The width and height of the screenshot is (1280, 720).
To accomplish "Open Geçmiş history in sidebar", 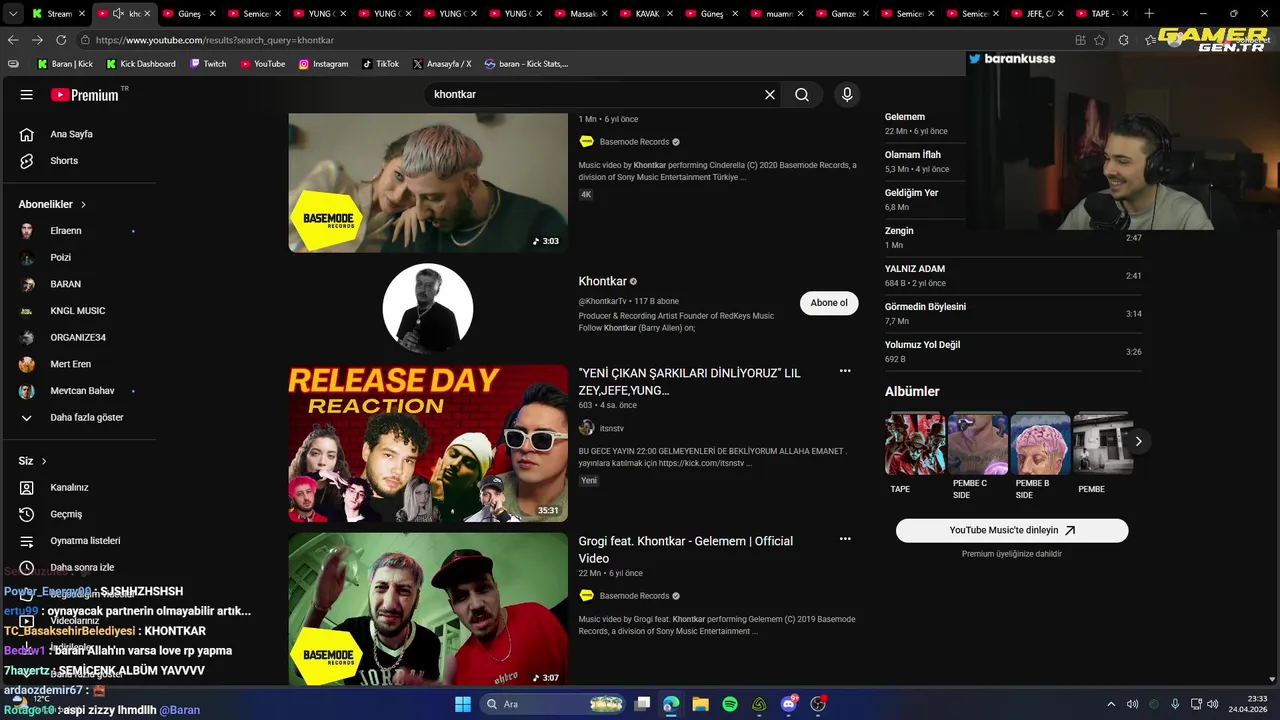I will tap(66, 514).
